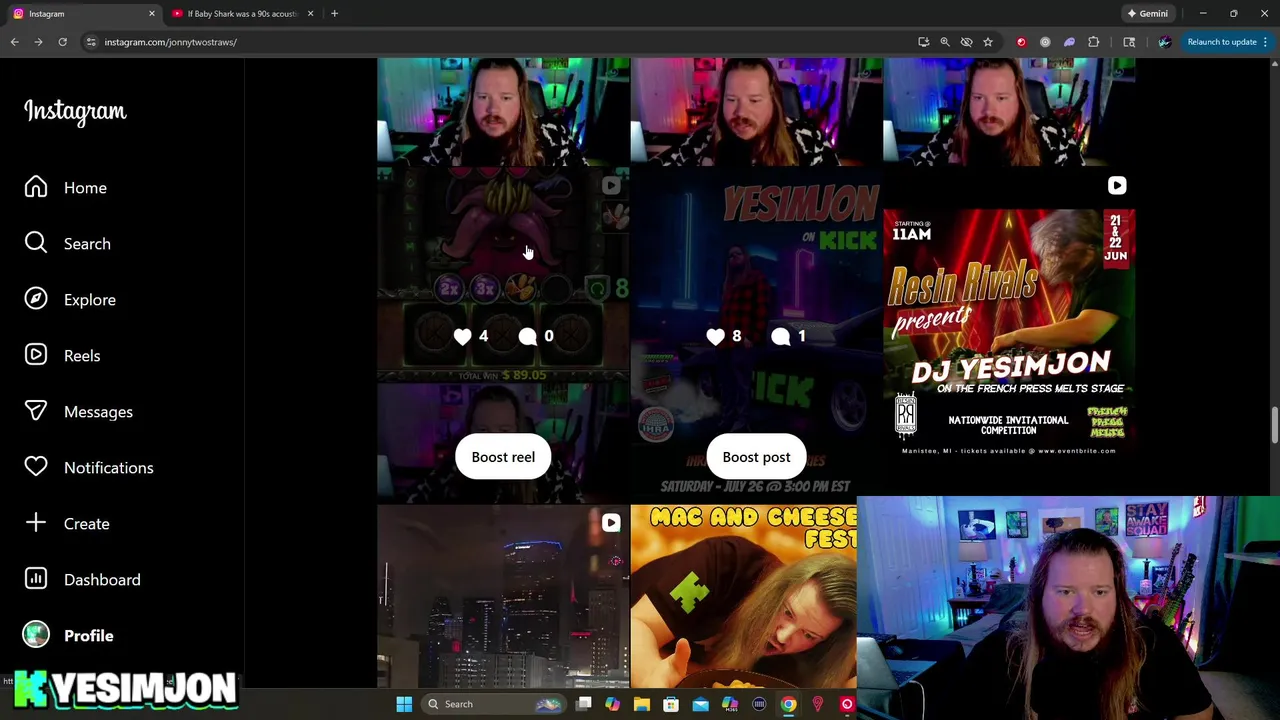The width and height of the screenshot is (1280, 720).
Task: Open Microsoft 365 app on taskbar
Action: coord(730,704)
